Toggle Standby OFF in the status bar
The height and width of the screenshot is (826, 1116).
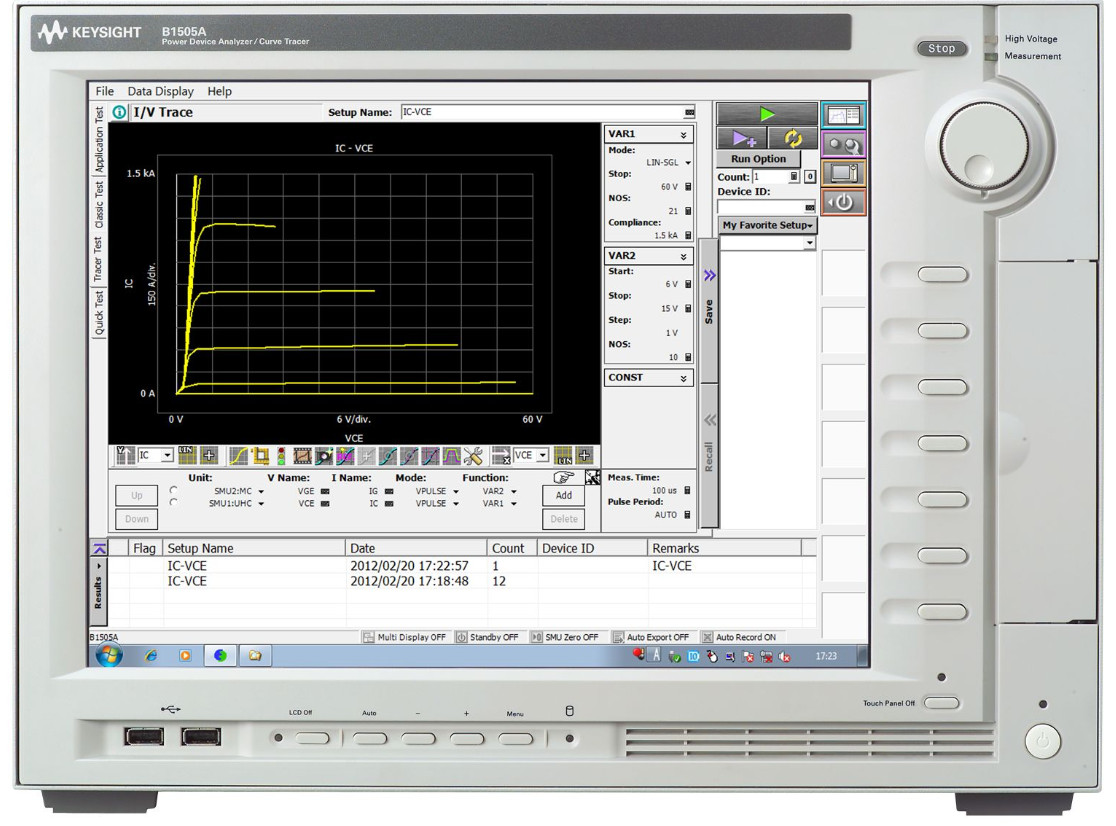tap(489, 637)
